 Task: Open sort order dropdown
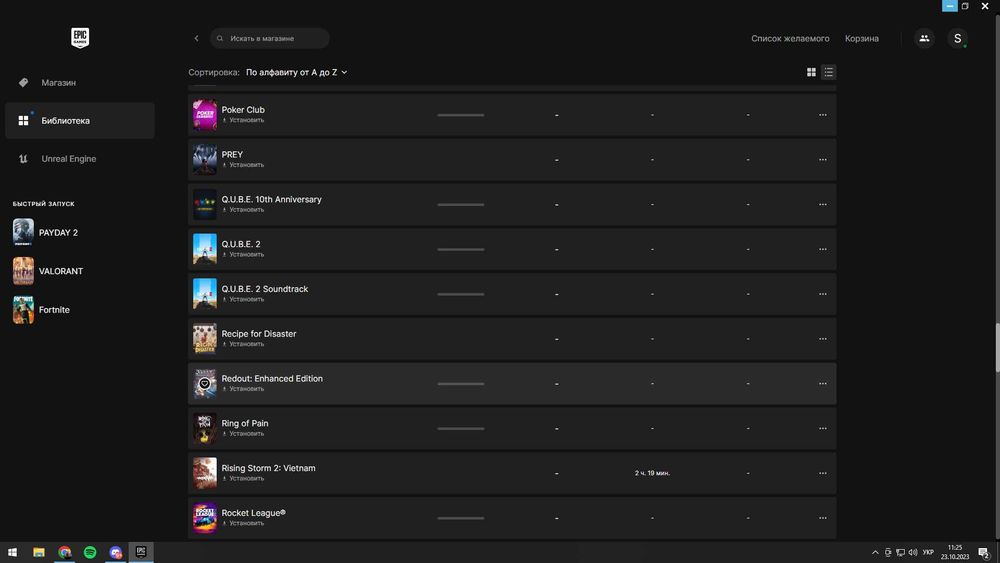(296, 72)
